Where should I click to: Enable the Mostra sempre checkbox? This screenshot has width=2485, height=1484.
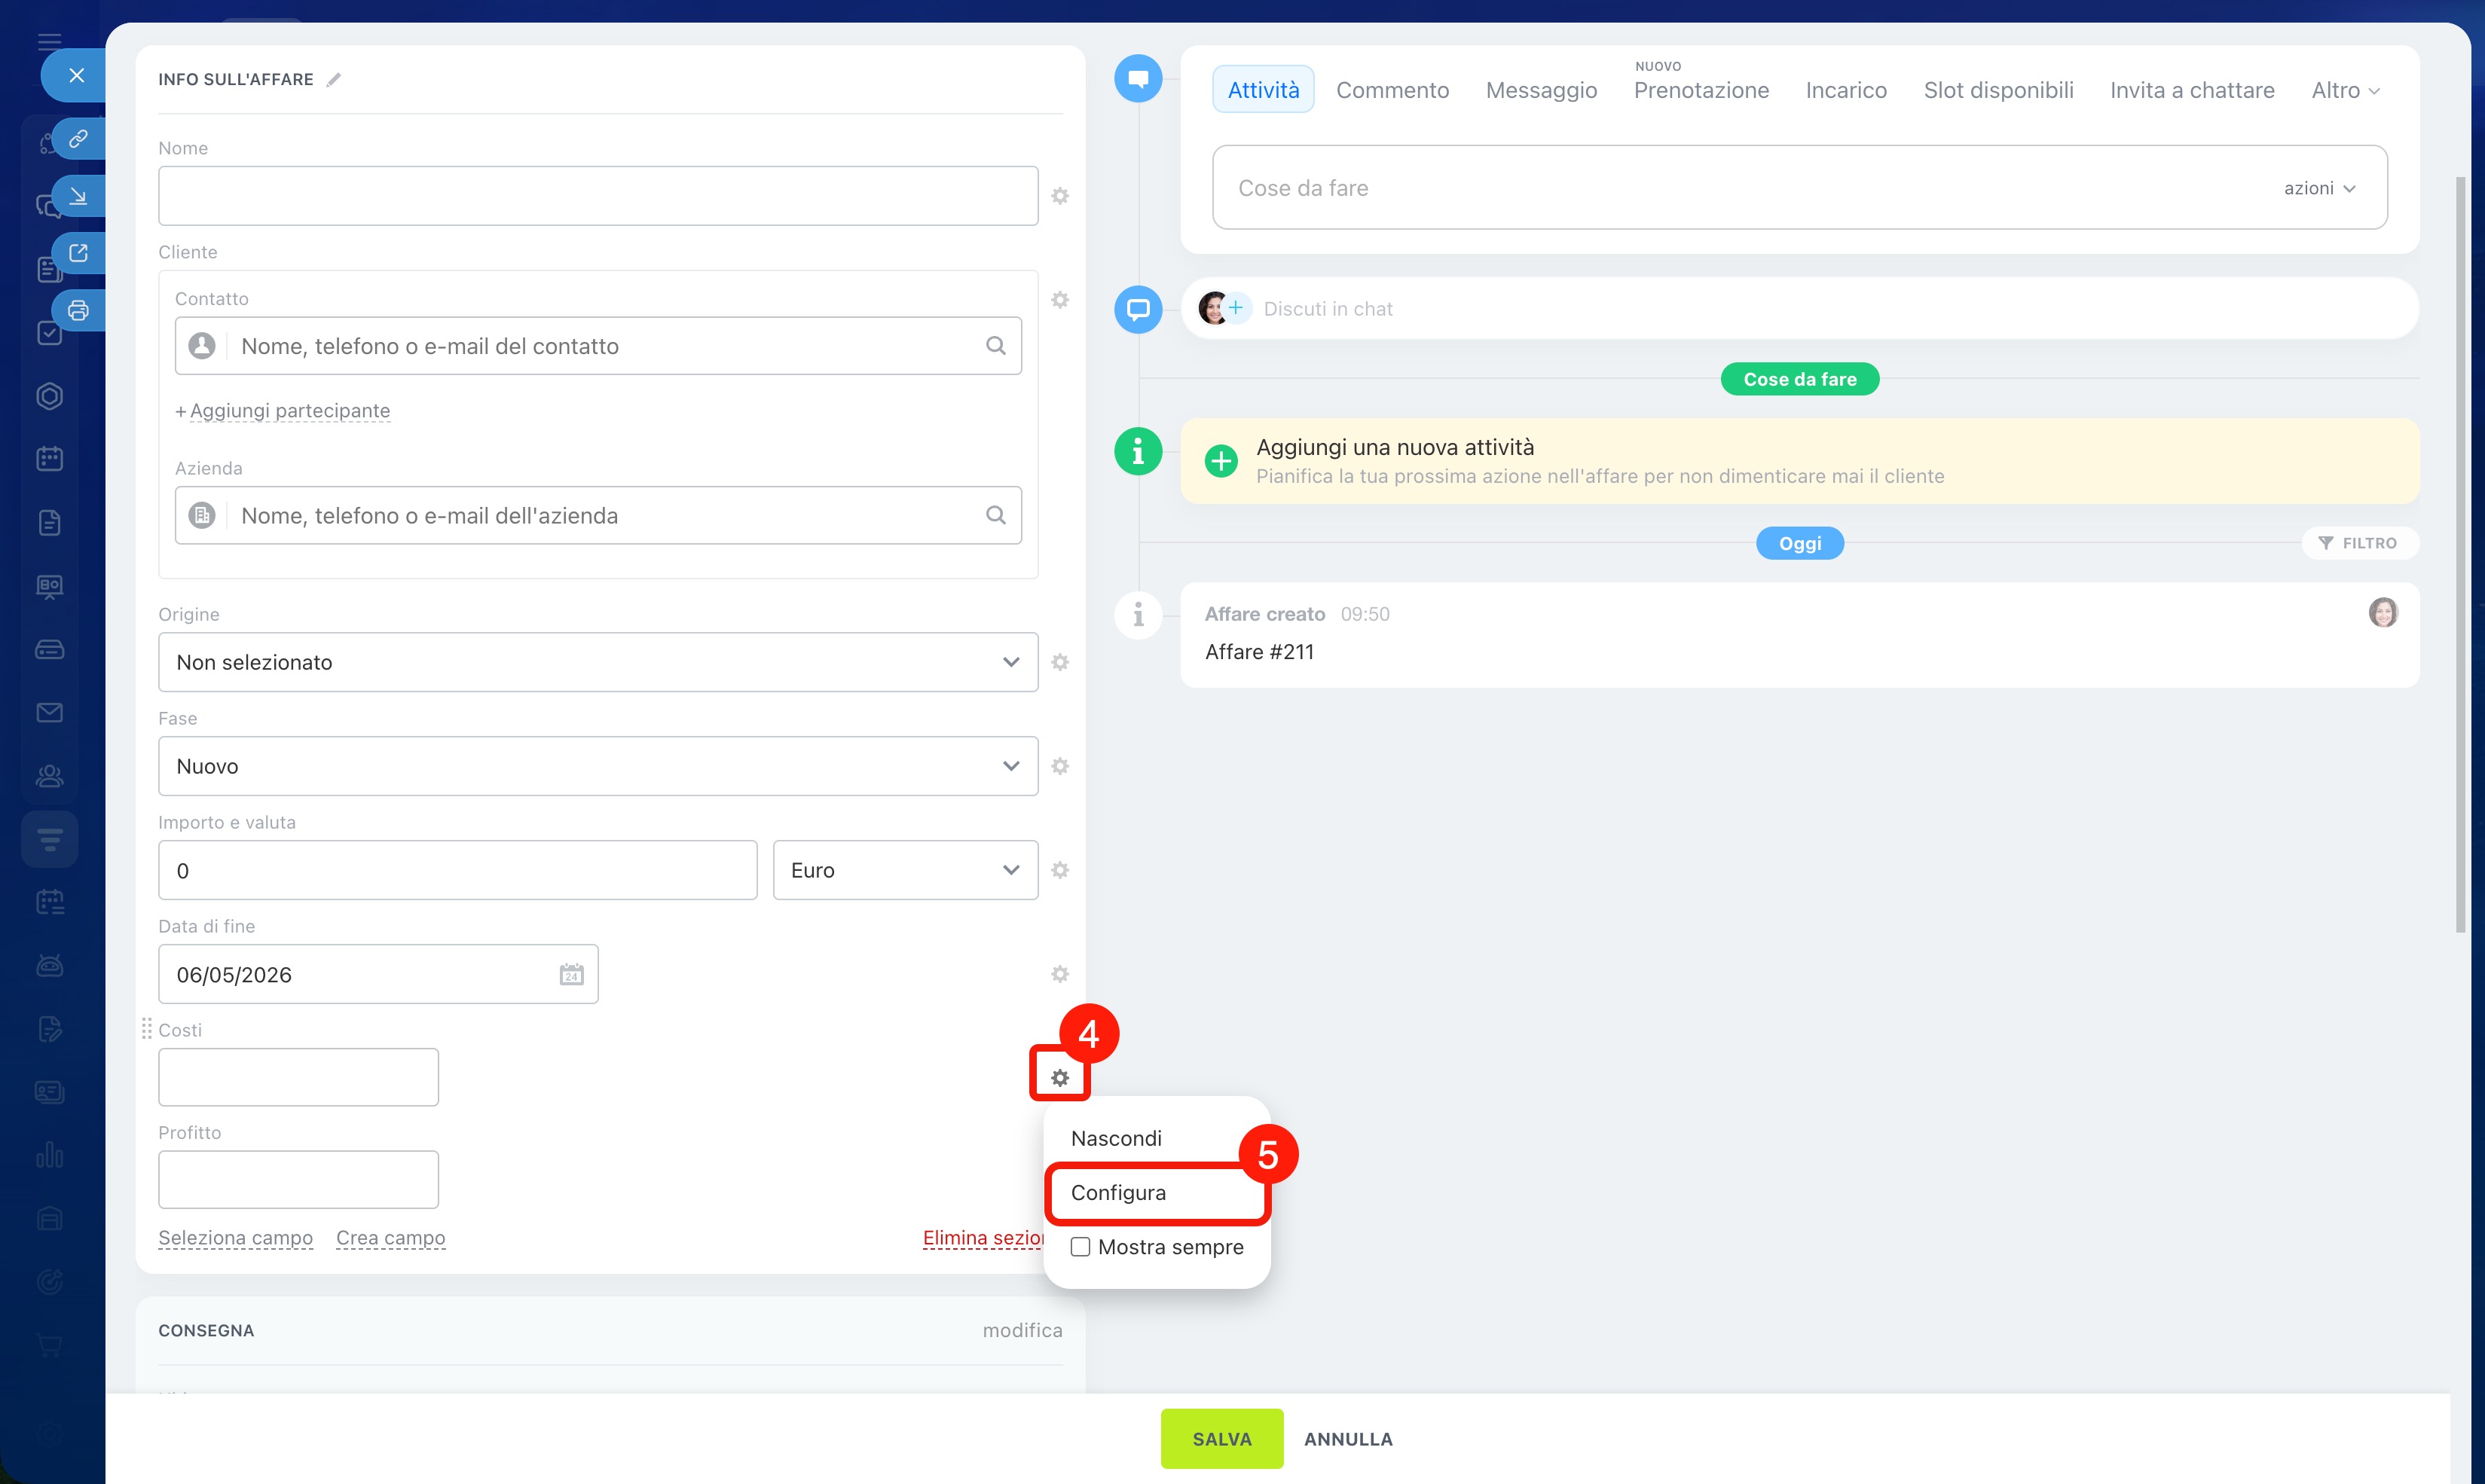pos(1080,1247)
